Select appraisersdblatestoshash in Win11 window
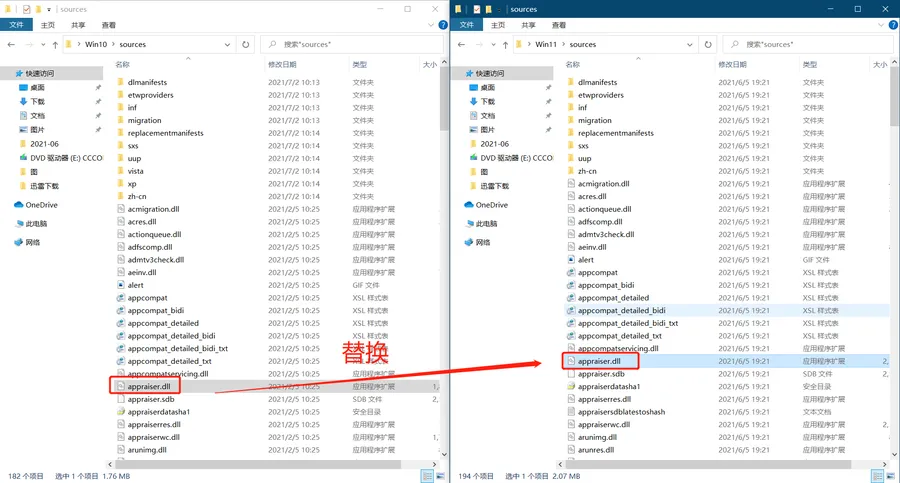 pyautogui.click(x=621, y=412)
